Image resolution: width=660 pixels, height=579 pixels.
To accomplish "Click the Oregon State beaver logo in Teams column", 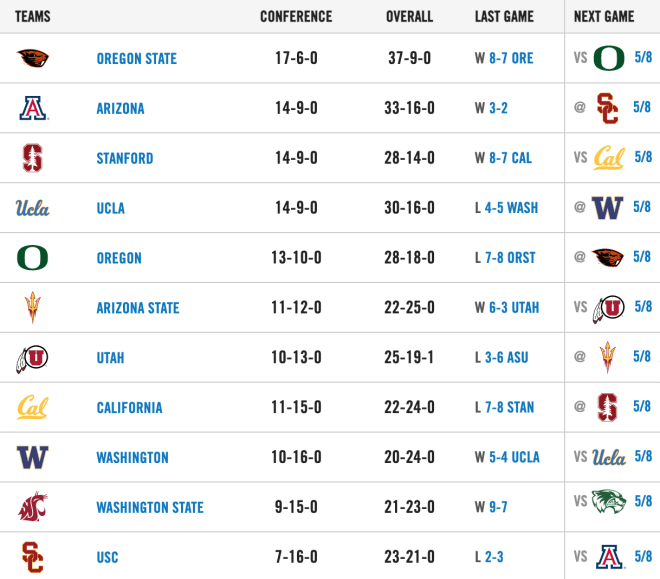I will click(32, 58).
